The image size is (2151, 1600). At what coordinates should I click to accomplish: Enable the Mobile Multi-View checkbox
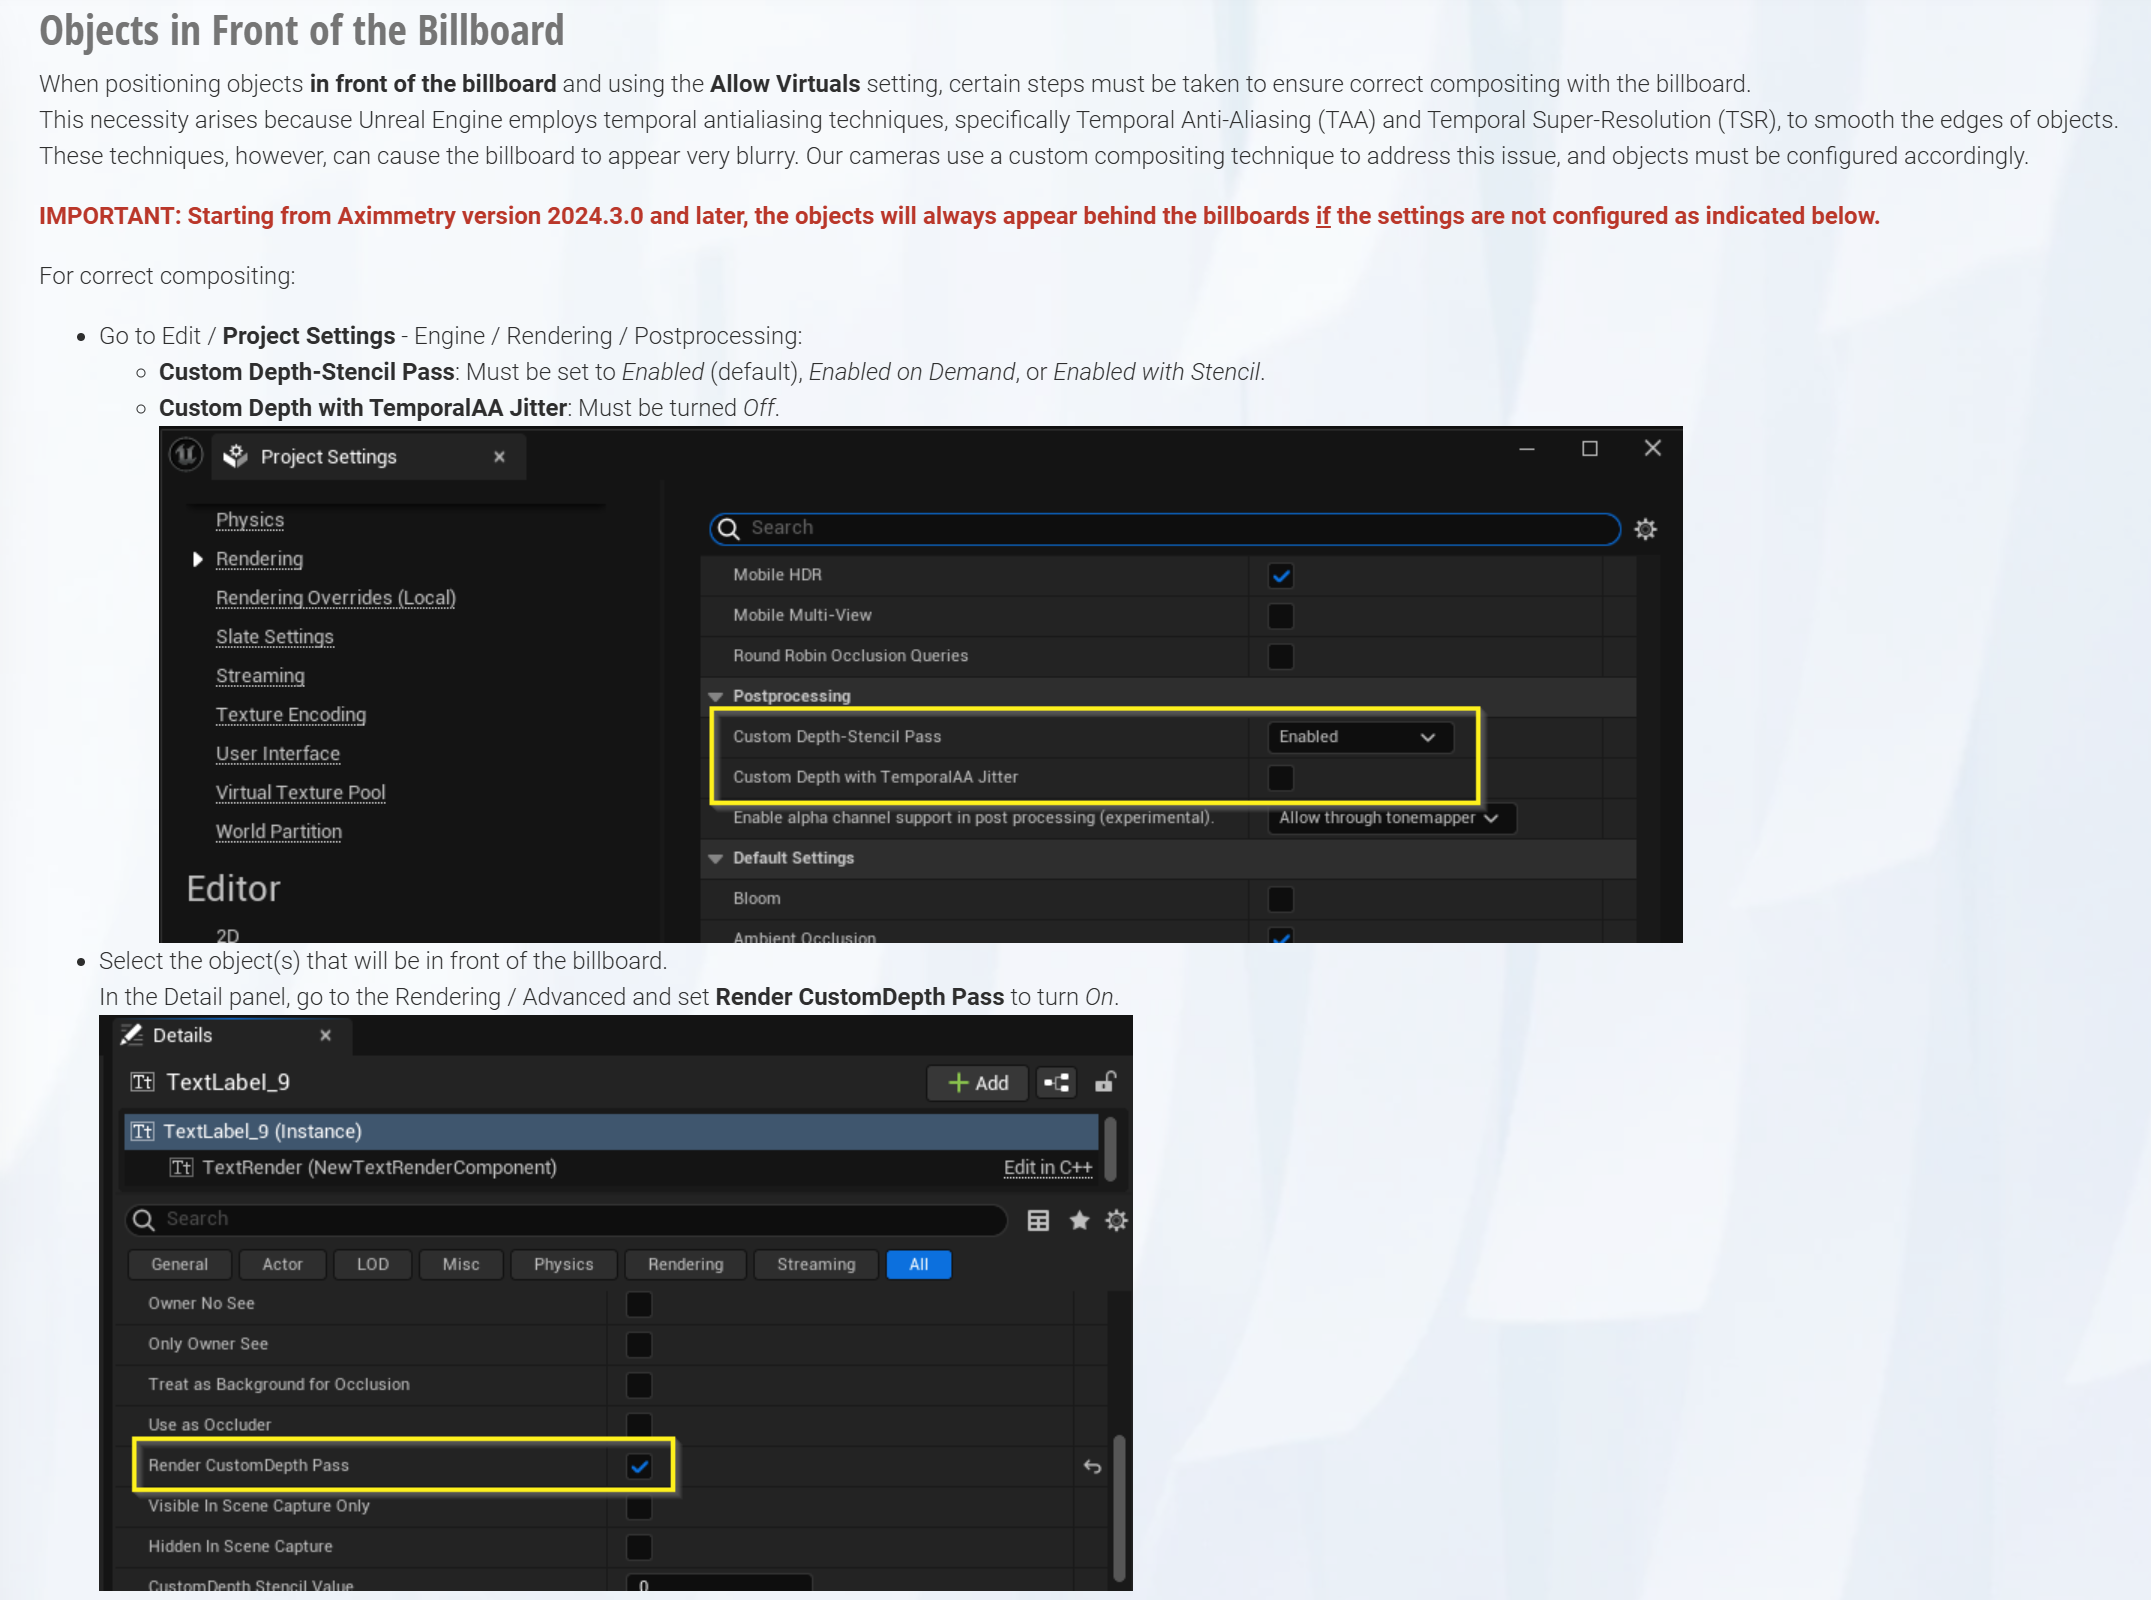pos(1281,616)
